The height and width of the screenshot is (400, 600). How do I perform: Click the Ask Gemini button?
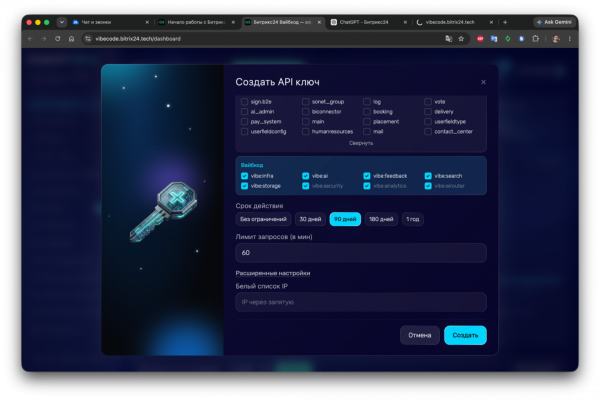pos(554,22)
